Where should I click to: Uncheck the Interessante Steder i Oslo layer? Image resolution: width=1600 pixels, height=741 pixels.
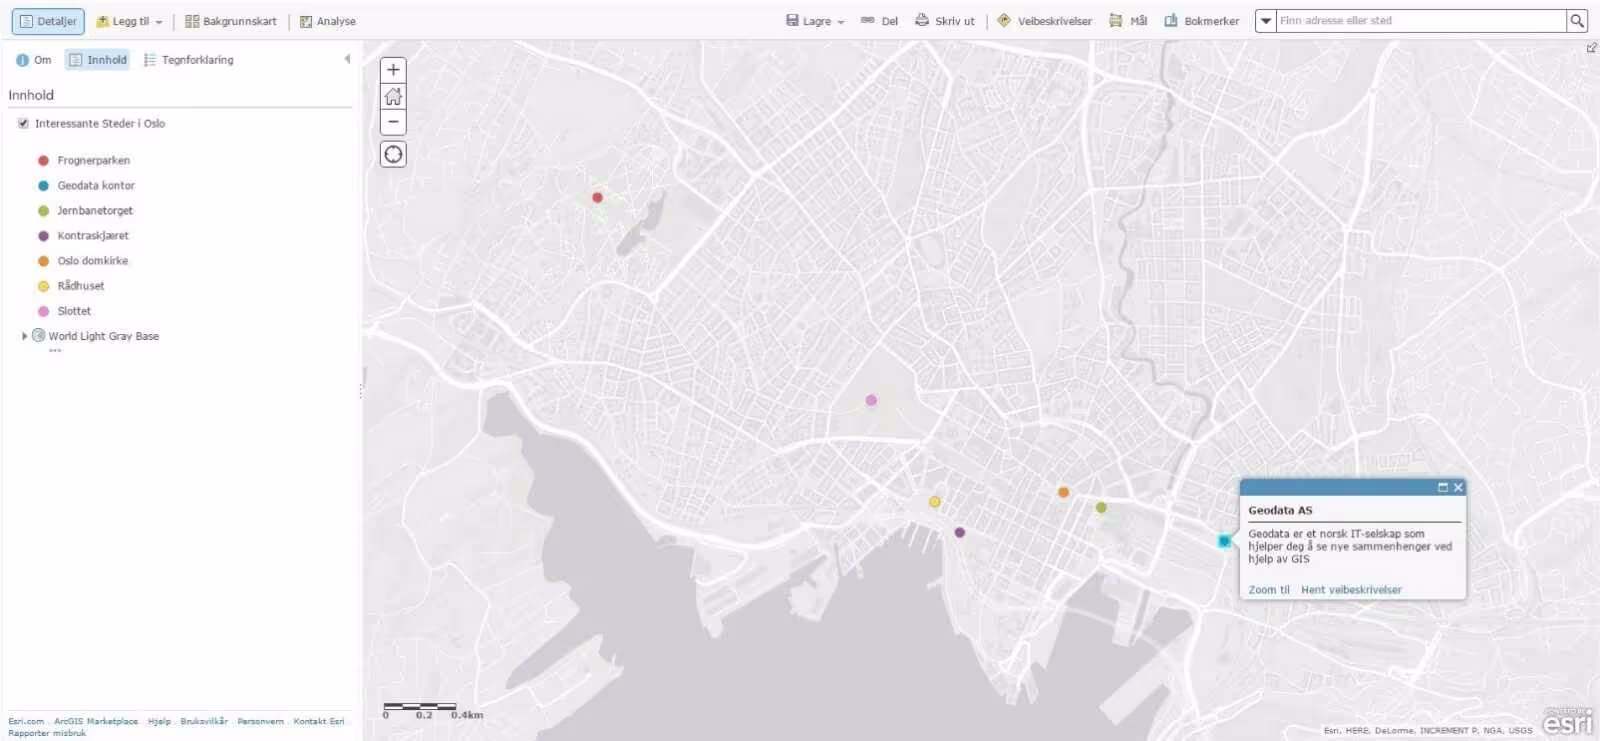23,124
